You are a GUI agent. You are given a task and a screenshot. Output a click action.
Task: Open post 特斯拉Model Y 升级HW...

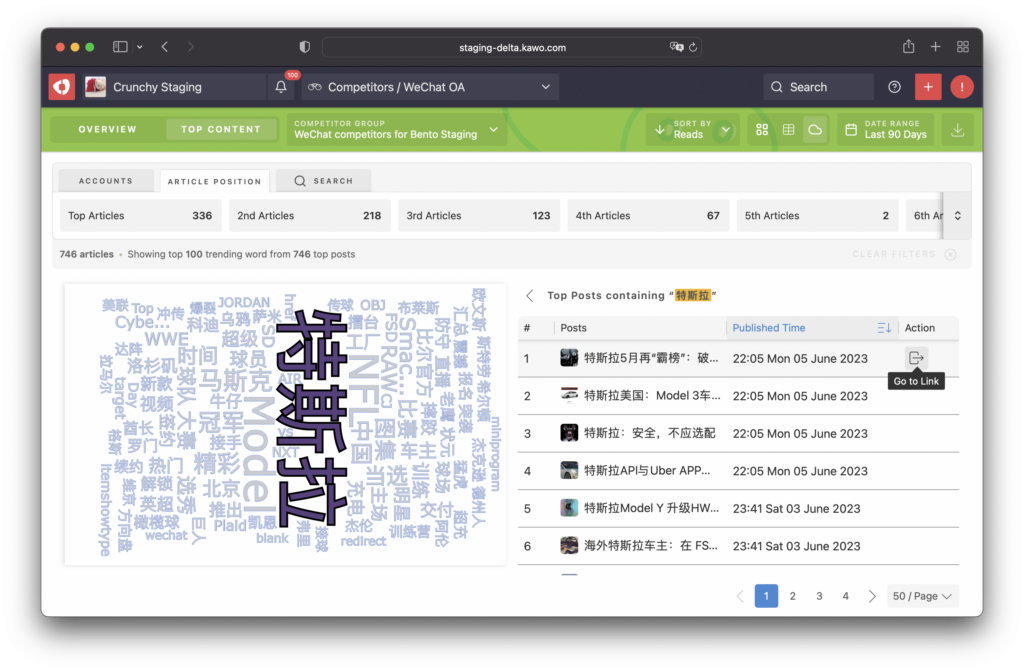[x=651, y=508]
